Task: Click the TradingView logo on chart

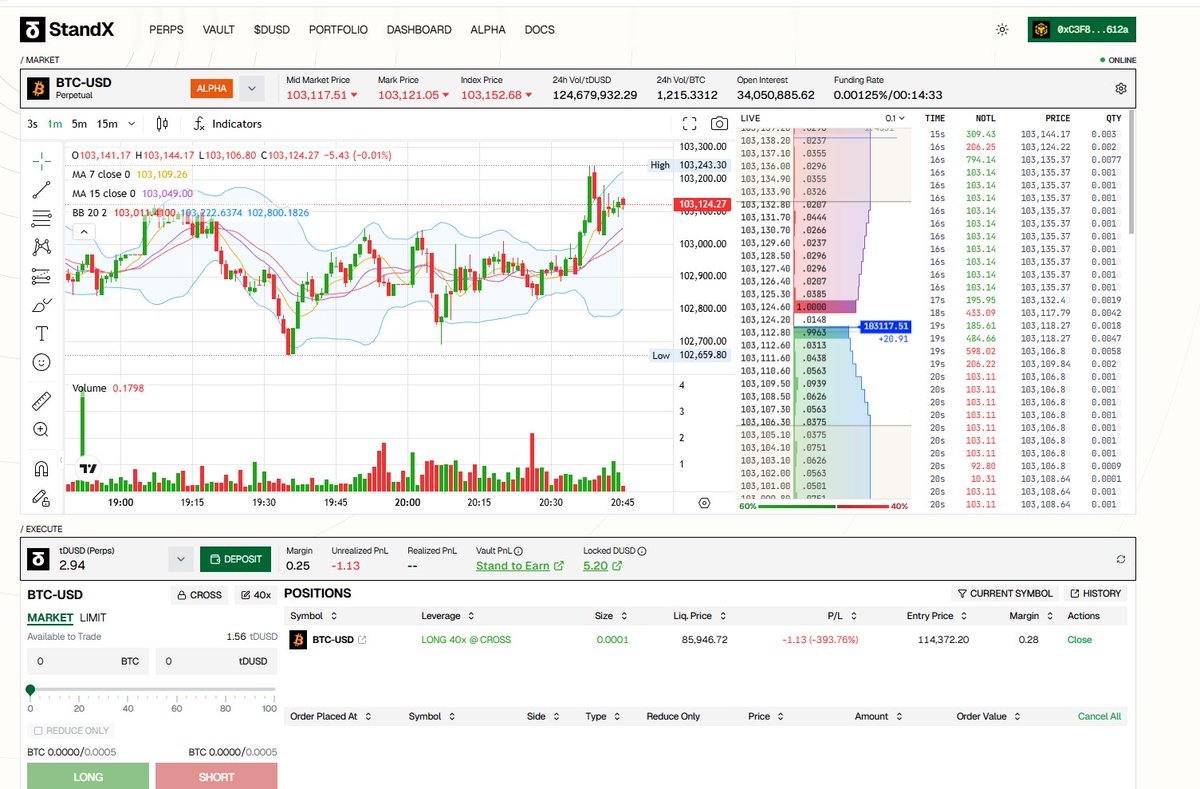Action: pos(87,468)
